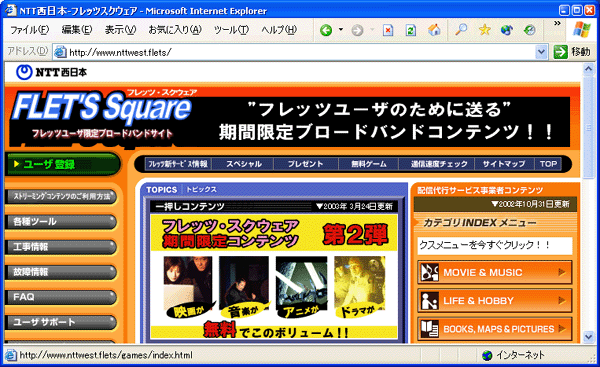Image resolution: width=600 pixels, height=367 pixels.
Task: Click the ユーザ登録 green button
Action: [x=63, y=164]
